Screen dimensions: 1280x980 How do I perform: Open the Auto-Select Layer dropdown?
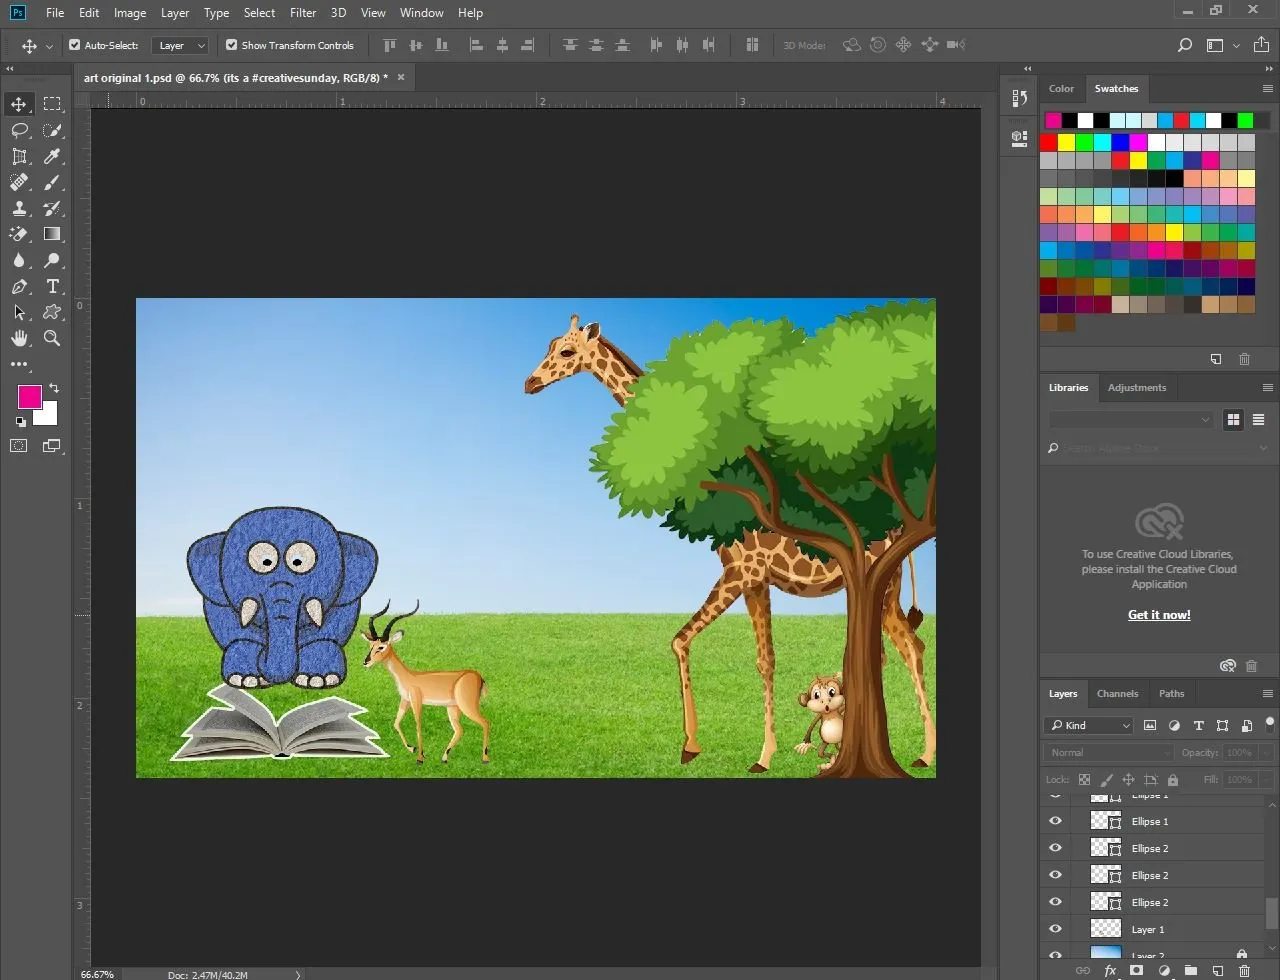[181, 45]
